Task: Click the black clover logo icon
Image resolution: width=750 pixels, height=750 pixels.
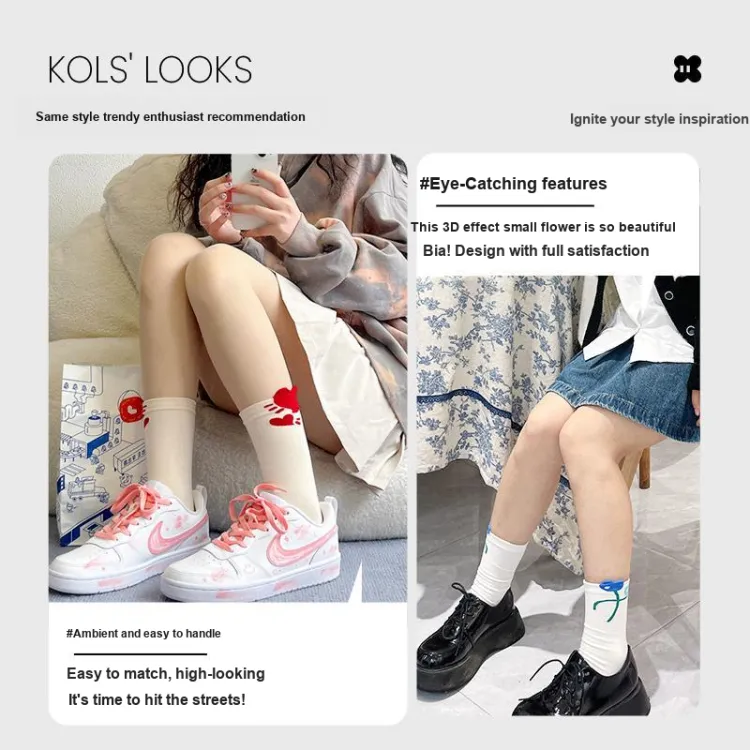Action: (687, 69)
